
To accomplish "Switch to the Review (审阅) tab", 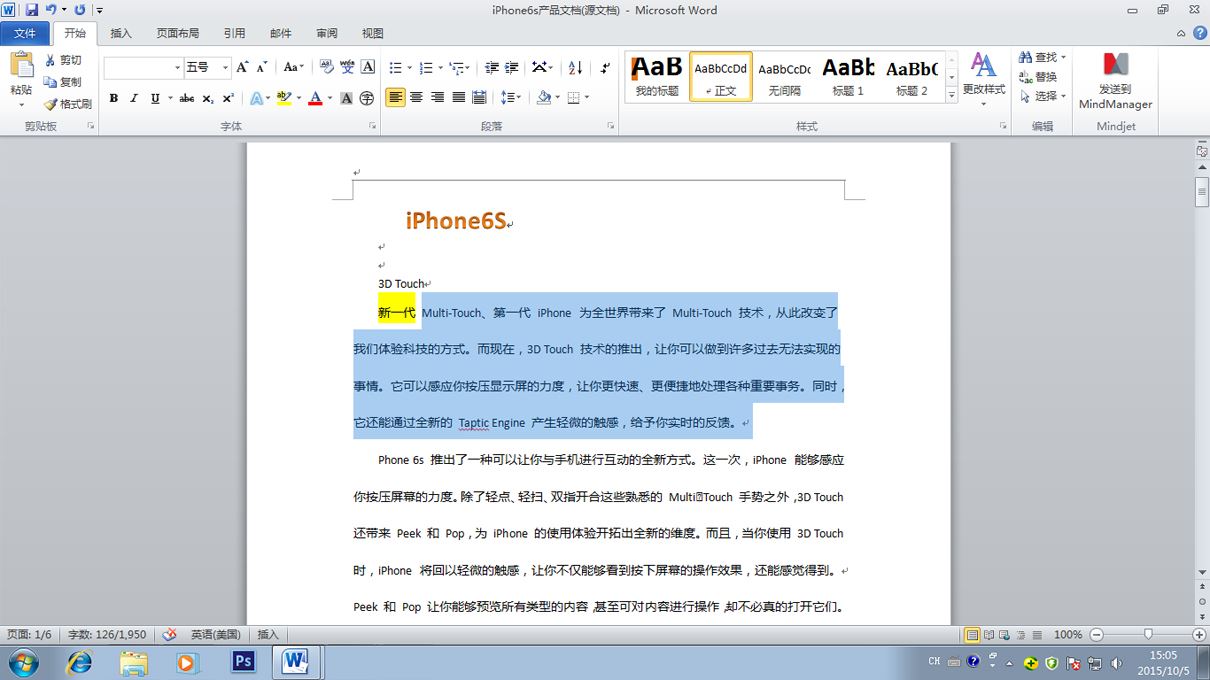I will tap(327, 33).
